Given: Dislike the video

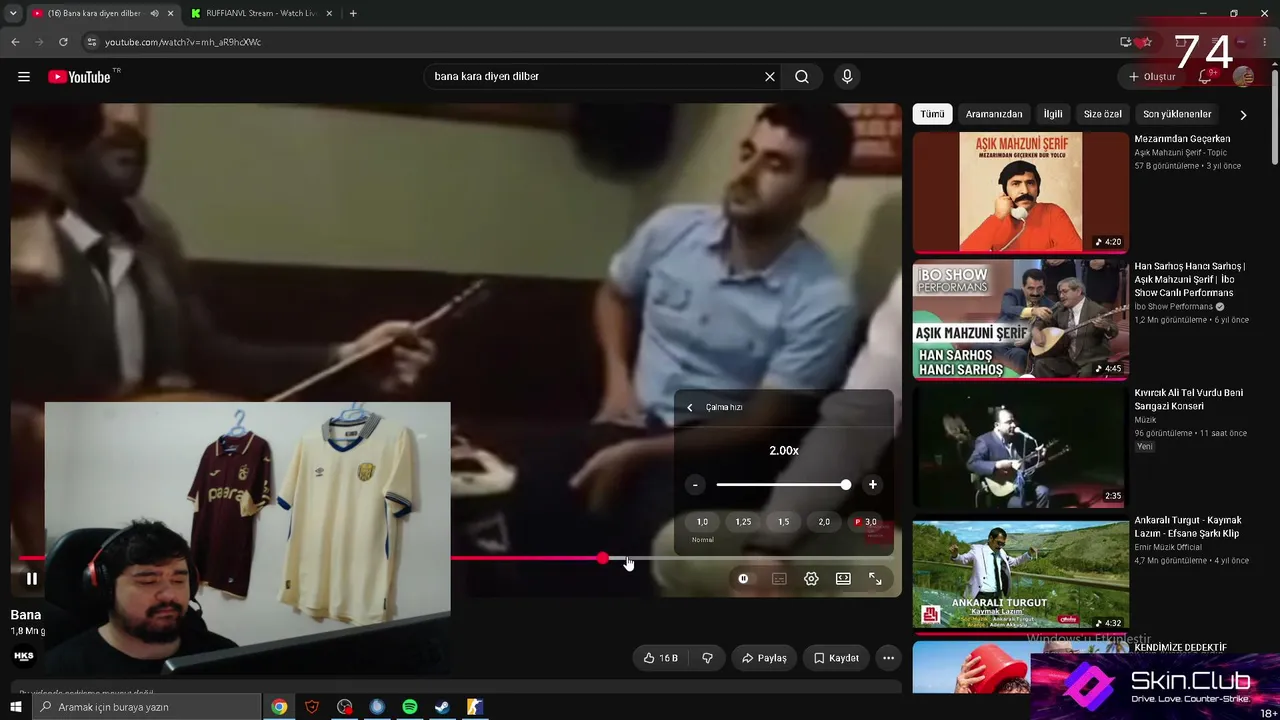Looking at the screenshot, I should click(x=707, y=658).
